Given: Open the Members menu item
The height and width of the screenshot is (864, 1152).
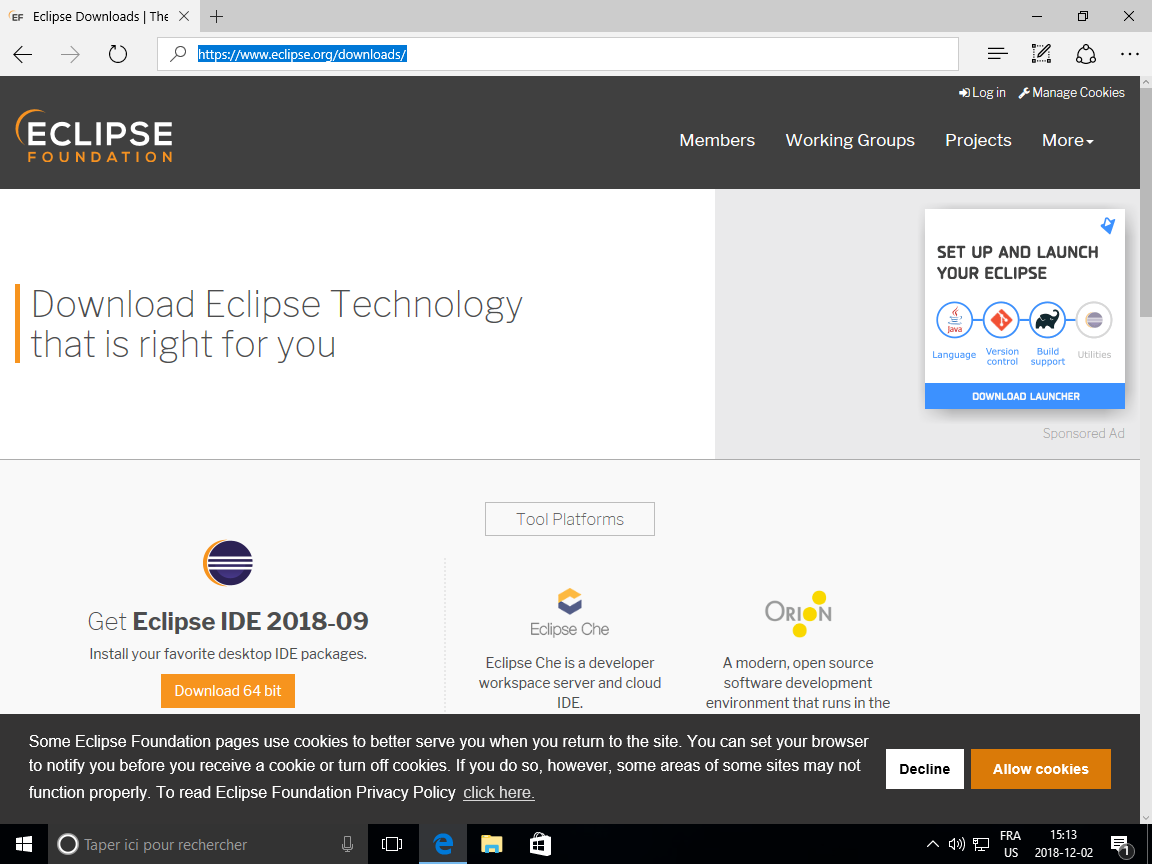Looking at the screenshot, I should tap(717, 140).
